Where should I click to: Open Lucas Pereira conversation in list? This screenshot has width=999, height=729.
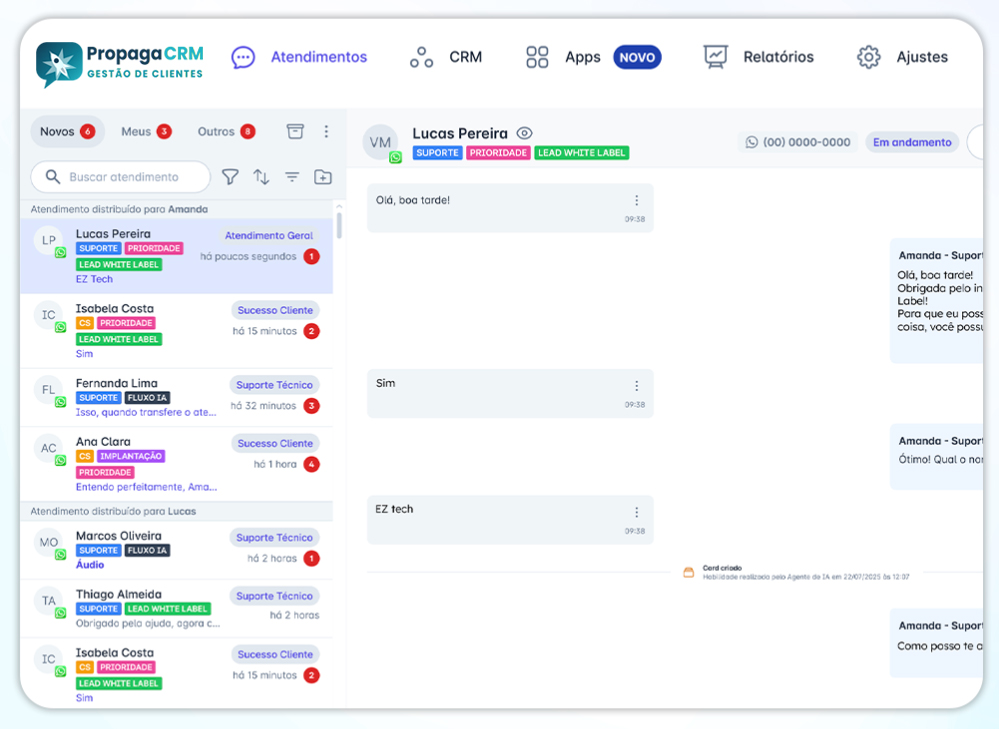pos(176,256)
